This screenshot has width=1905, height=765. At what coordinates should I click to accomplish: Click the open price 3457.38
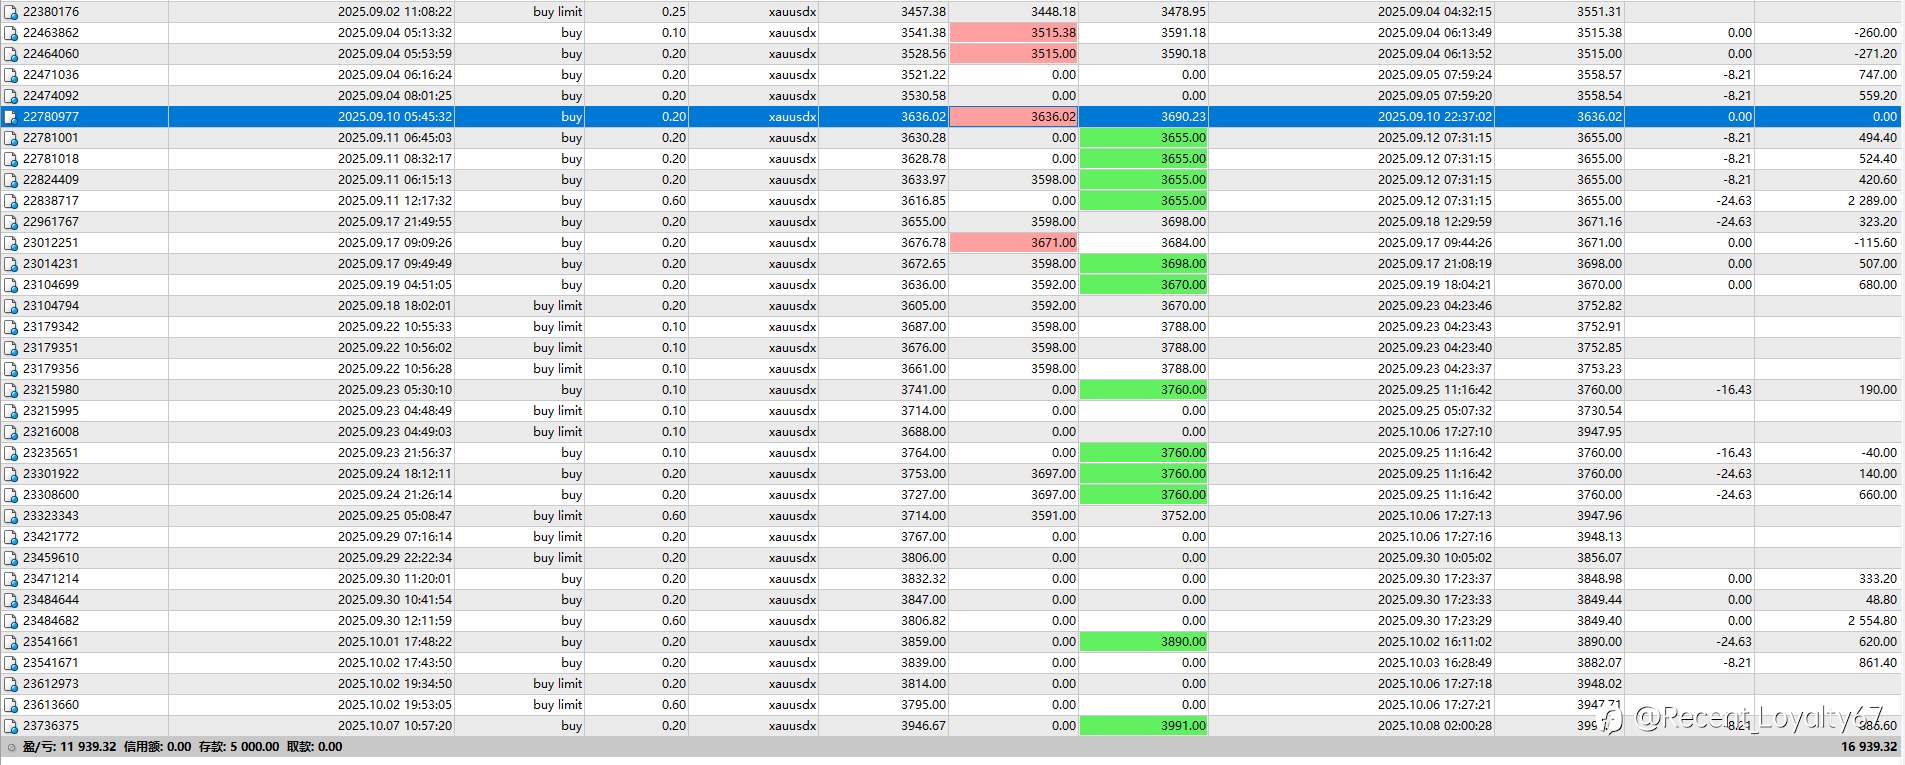tap(923, 12)
